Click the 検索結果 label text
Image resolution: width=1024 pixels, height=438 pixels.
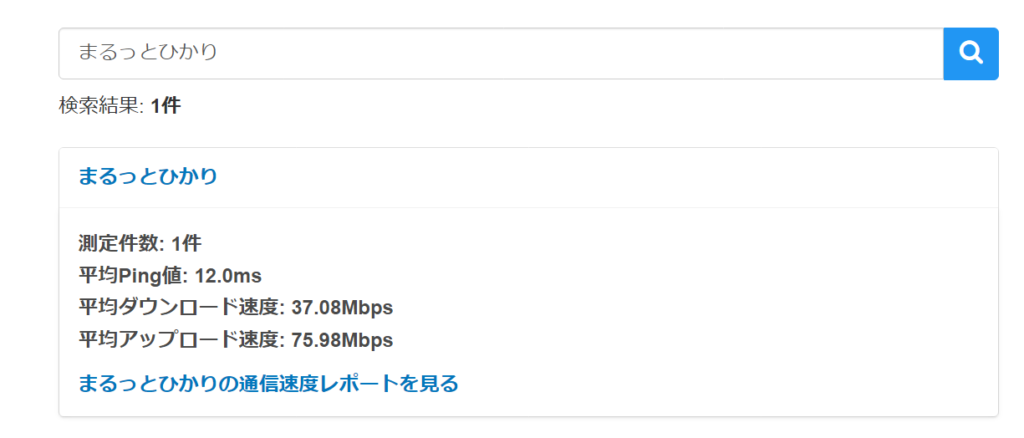click(x=101, y=105)
